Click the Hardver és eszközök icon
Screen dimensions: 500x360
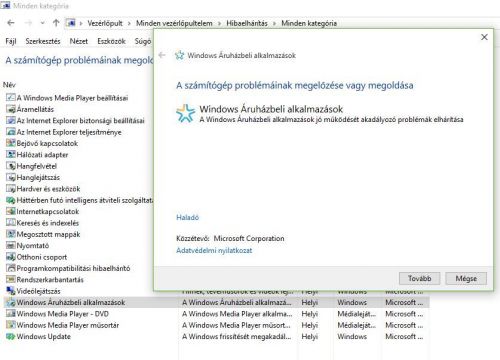(x=11, y=188)
